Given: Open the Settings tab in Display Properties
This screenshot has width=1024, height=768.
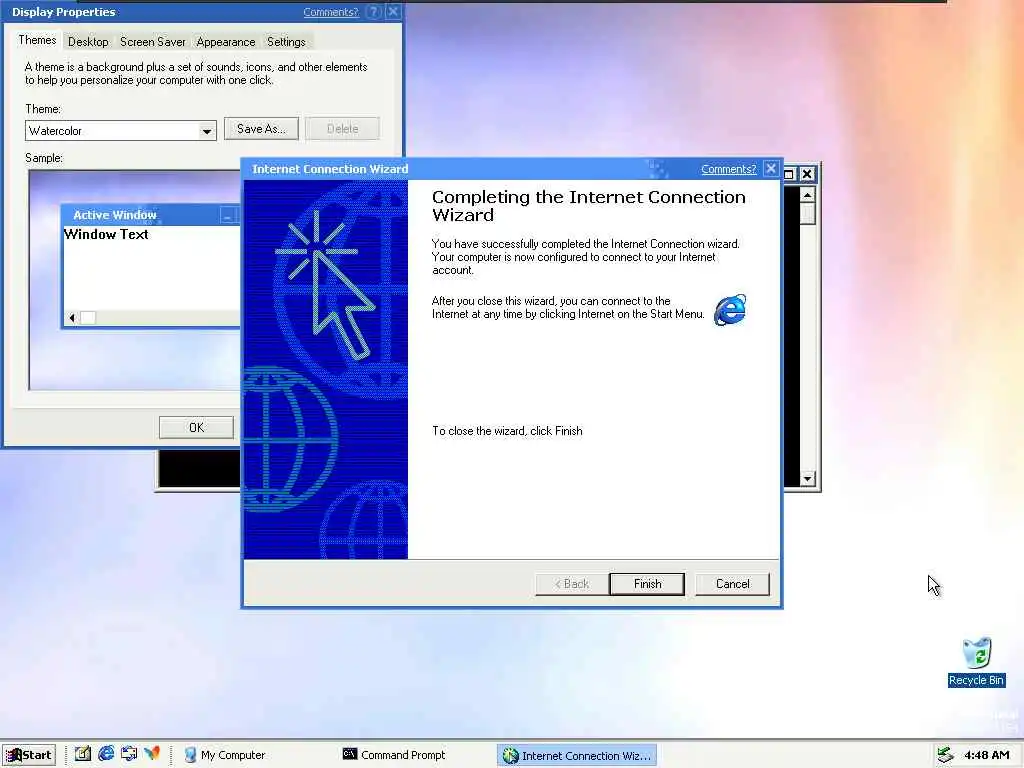Looking at the screenshot, I should pyautogui.click(x=286, y=42).
